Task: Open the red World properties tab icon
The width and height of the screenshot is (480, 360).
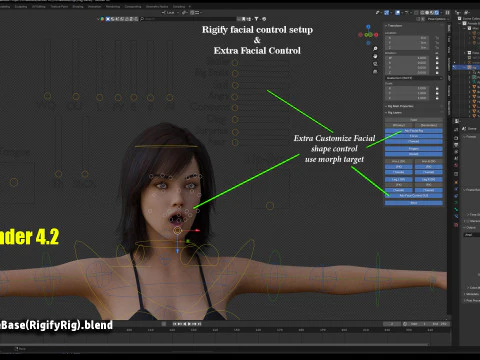Action: tap(456, 165)
